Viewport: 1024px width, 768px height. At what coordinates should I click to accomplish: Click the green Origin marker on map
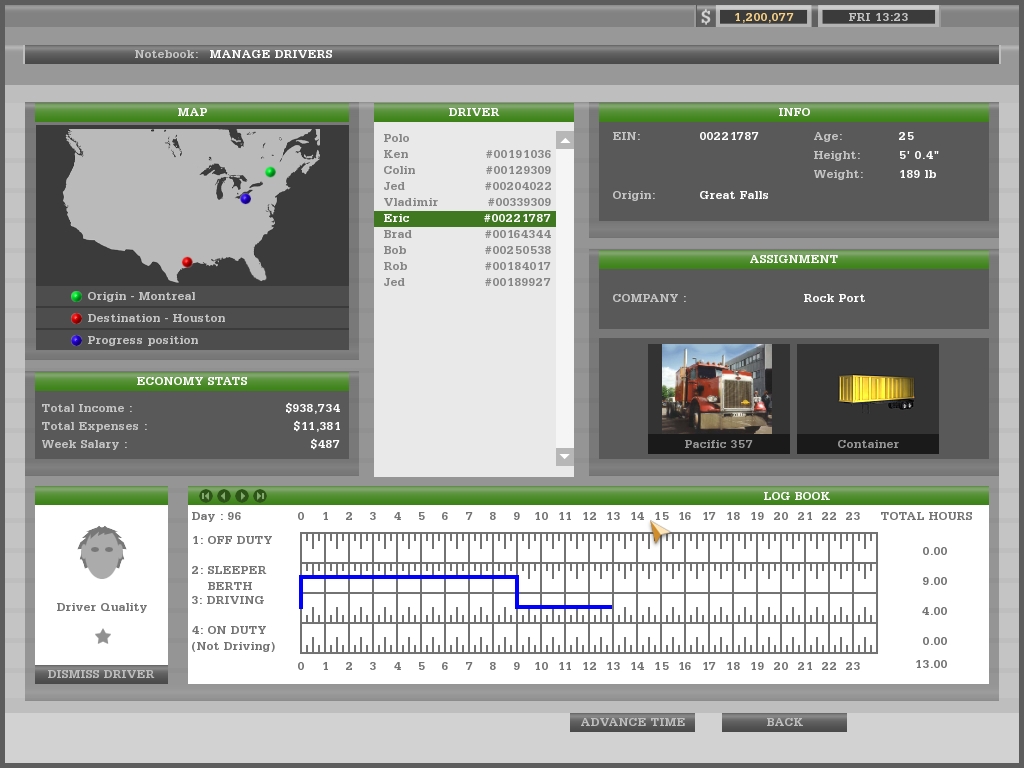(270, 172)
